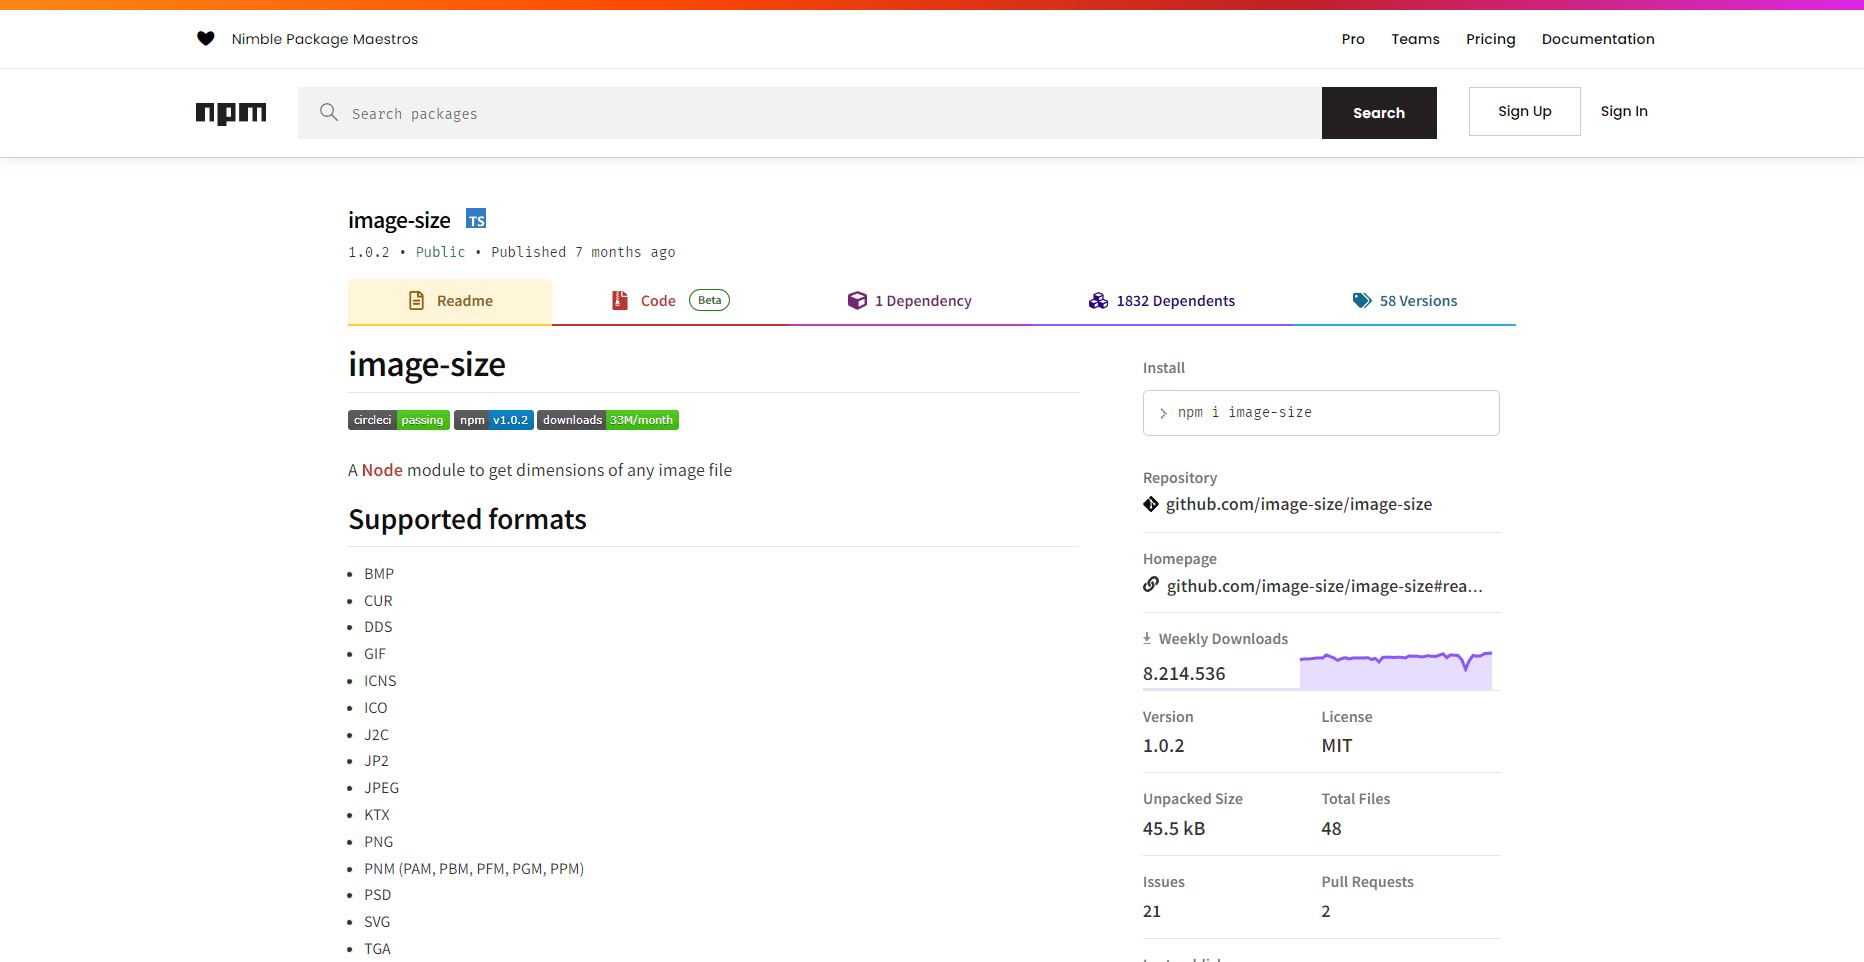This screenshot has width=1864, height=962.
Task: Click the downloads 33M/month badge
Action: click(608, 420)
